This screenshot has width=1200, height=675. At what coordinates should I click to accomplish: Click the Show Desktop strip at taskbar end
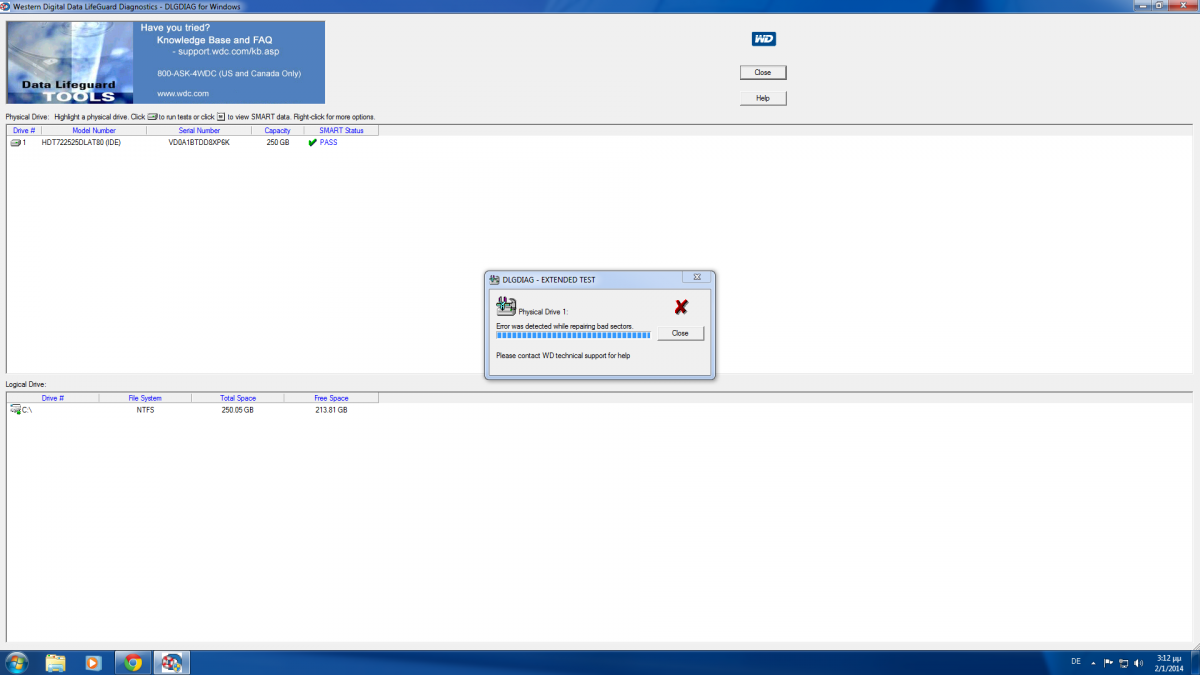(x=1194, y=662)
